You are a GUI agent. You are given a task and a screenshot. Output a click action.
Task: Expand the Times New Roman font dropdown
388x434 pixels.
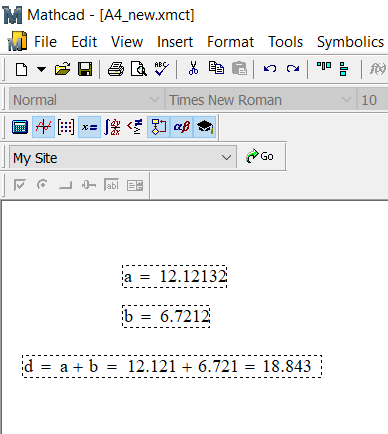tap(260, 100)
